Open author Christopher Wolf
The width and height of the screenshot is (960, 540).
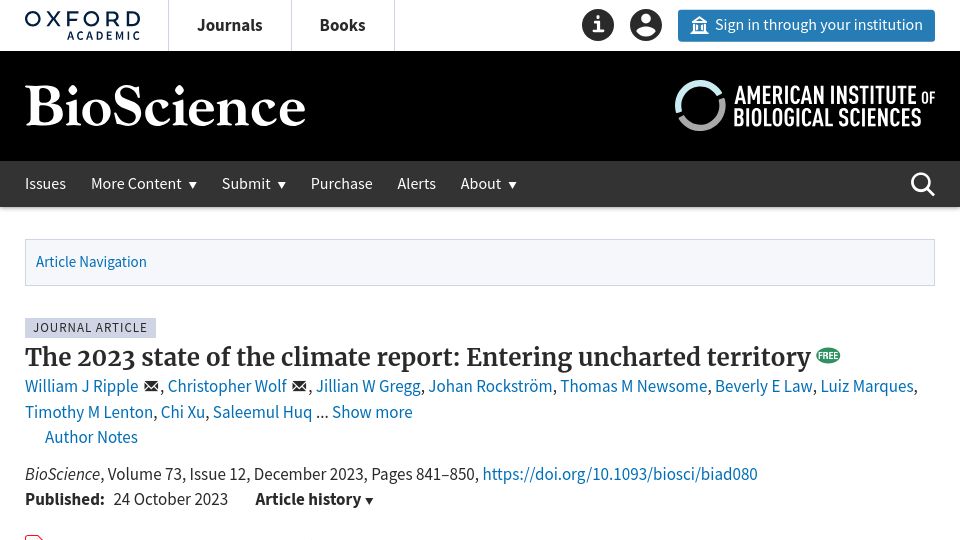point(227,386)
